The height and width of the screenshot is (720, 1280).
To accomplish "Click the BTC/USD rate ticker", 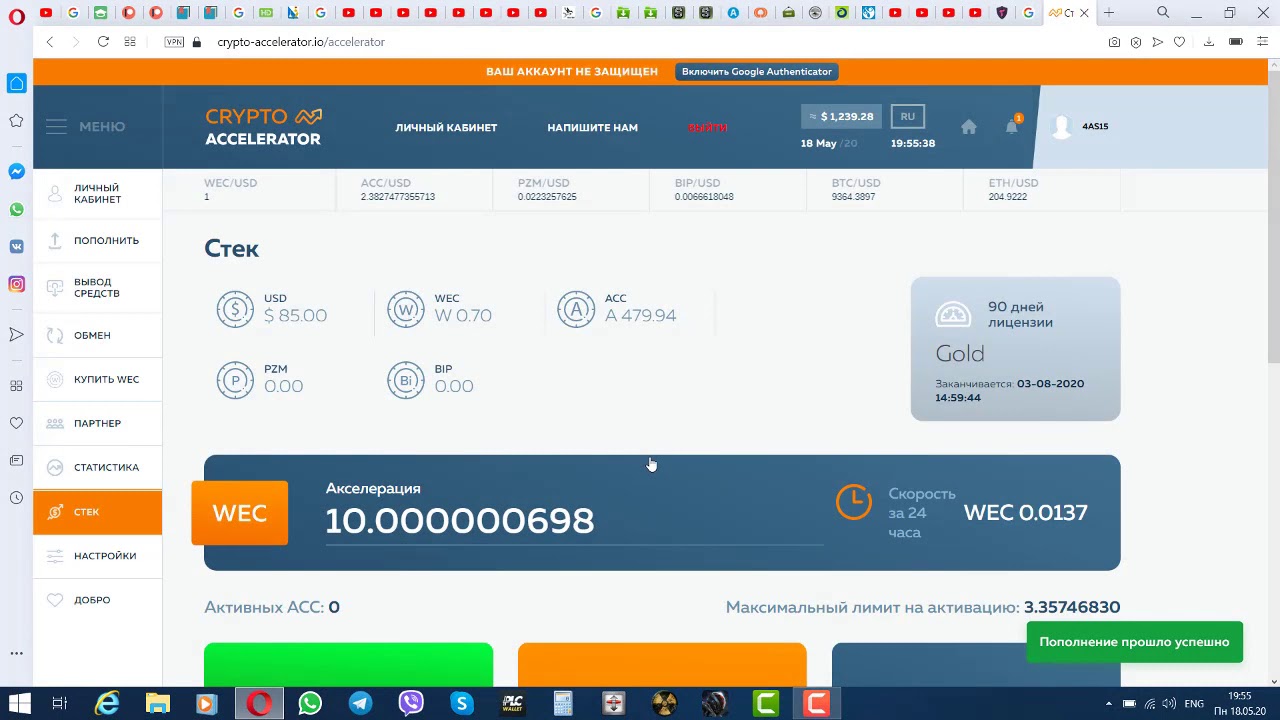I will 884,190.
